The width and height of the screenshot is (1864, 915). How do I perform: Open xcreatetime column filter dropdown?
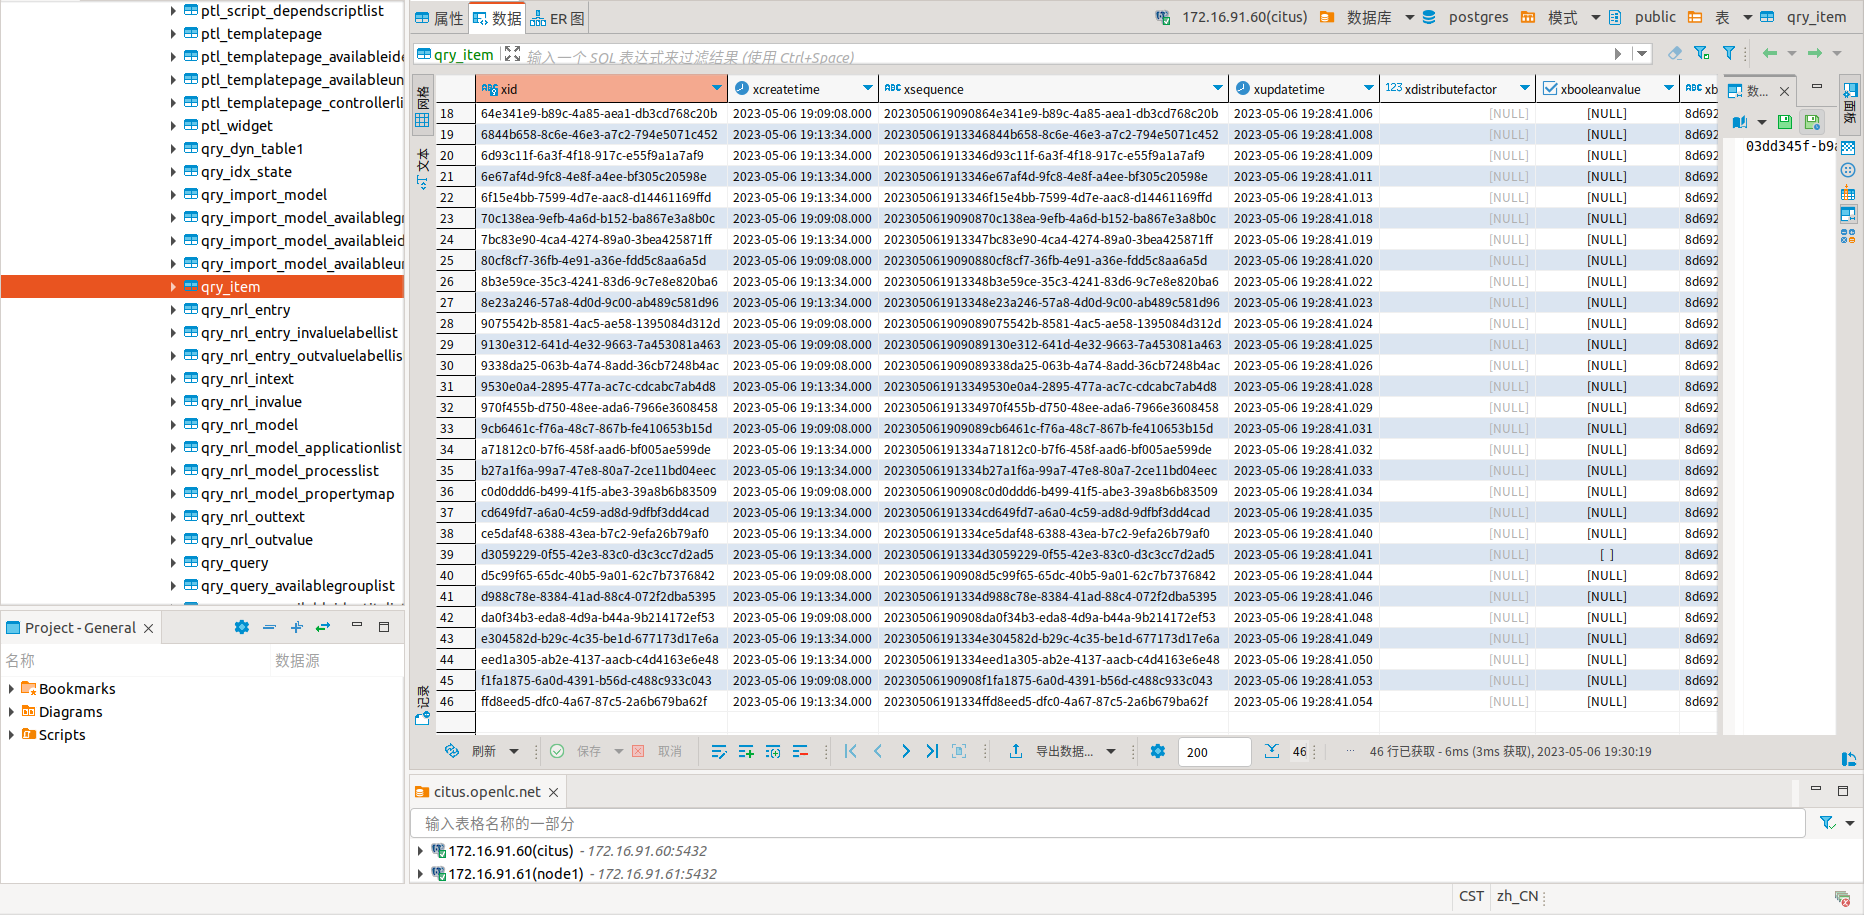click(x=867, y=89)
